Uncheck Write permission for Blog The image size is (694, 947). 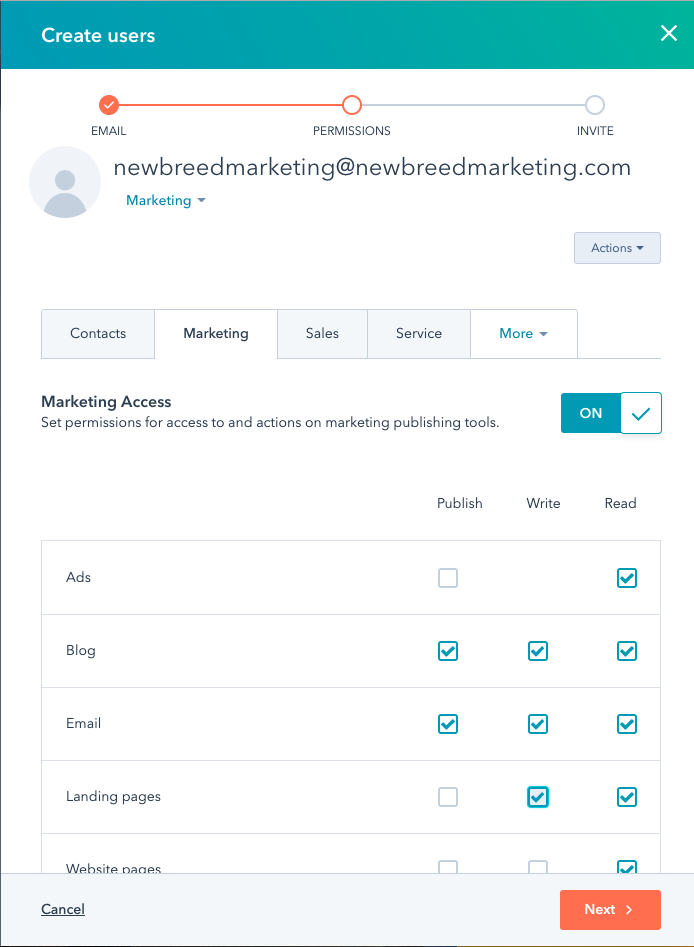point(538,651)
